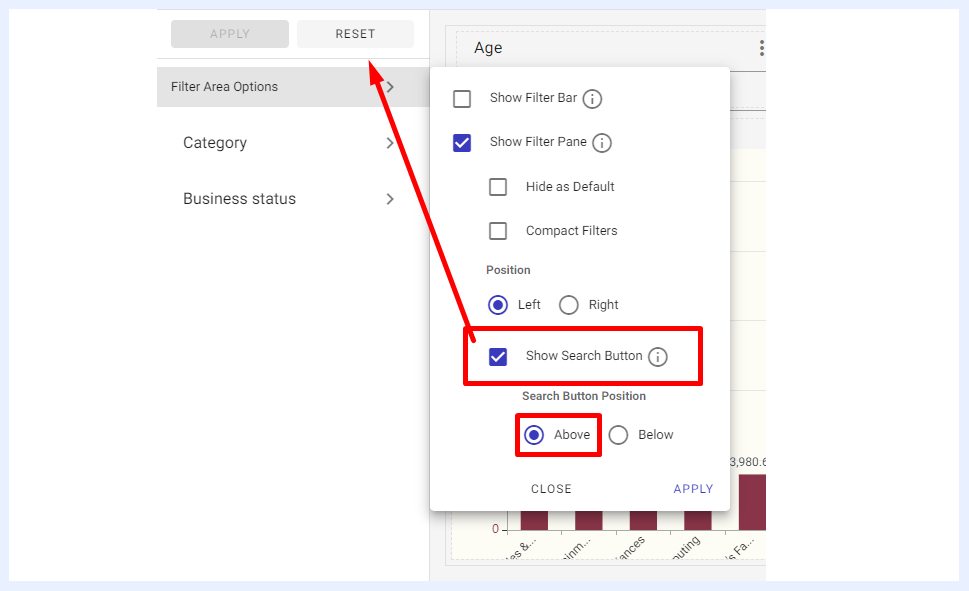
Task: Select the Right position radio button
Action: click(x=569, y=305)
